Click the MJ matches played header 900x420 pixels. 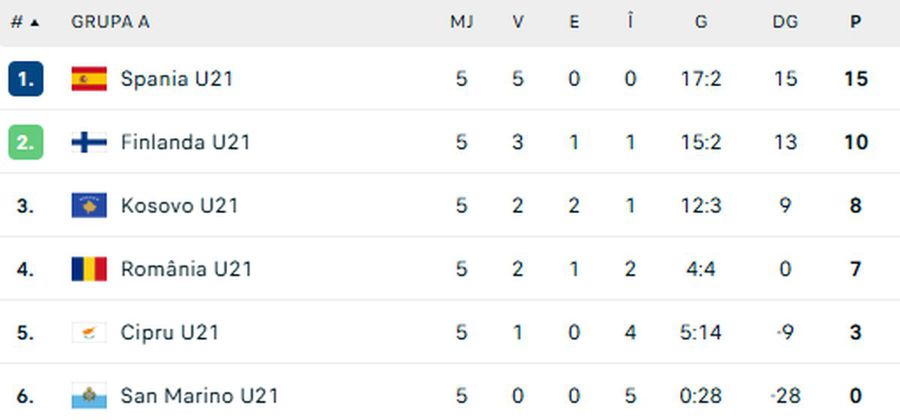pos(461,22)
